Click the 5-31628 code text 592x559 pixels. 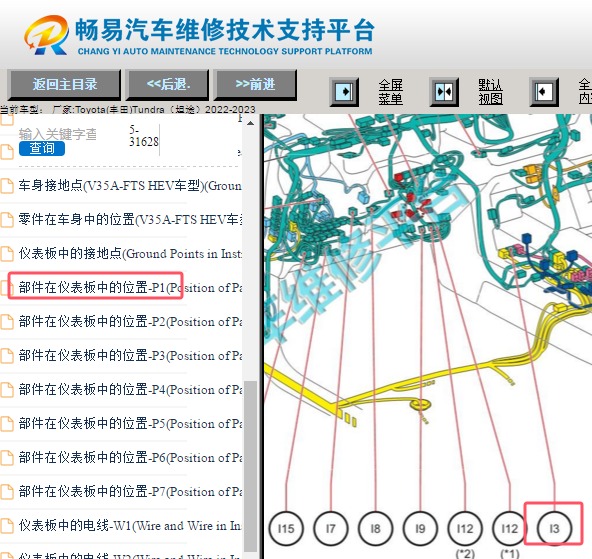point(144,136)
